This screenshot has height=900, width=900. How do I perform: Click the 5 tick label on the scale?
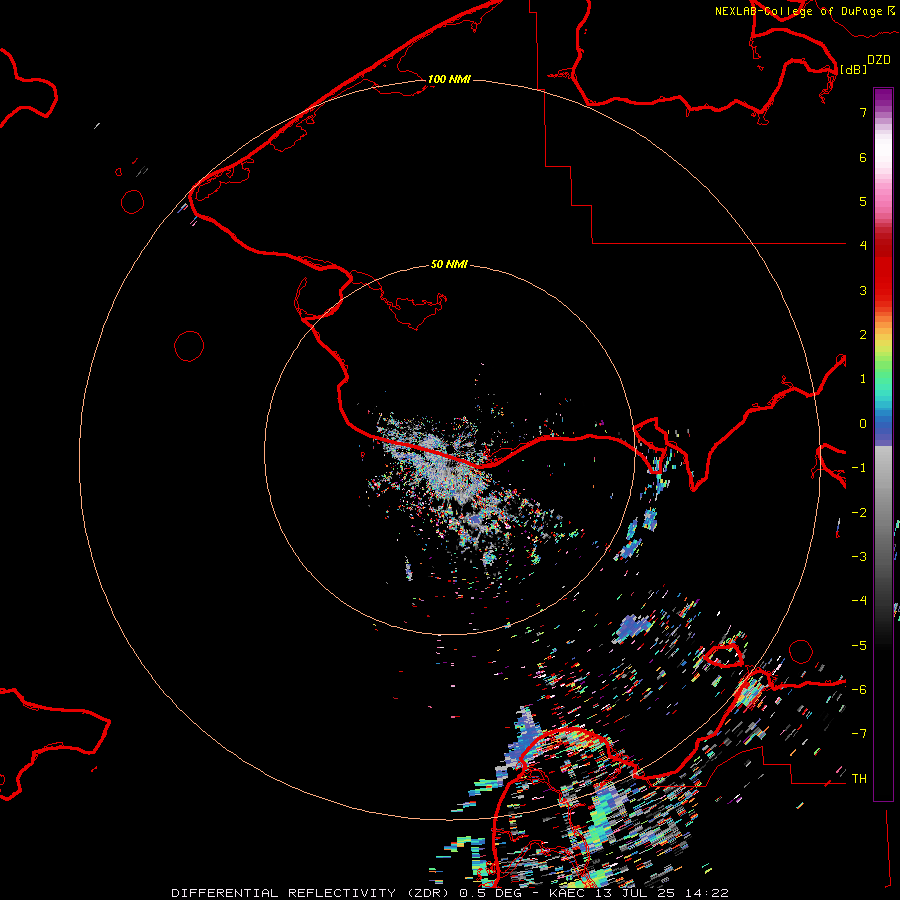coord(863,201)
